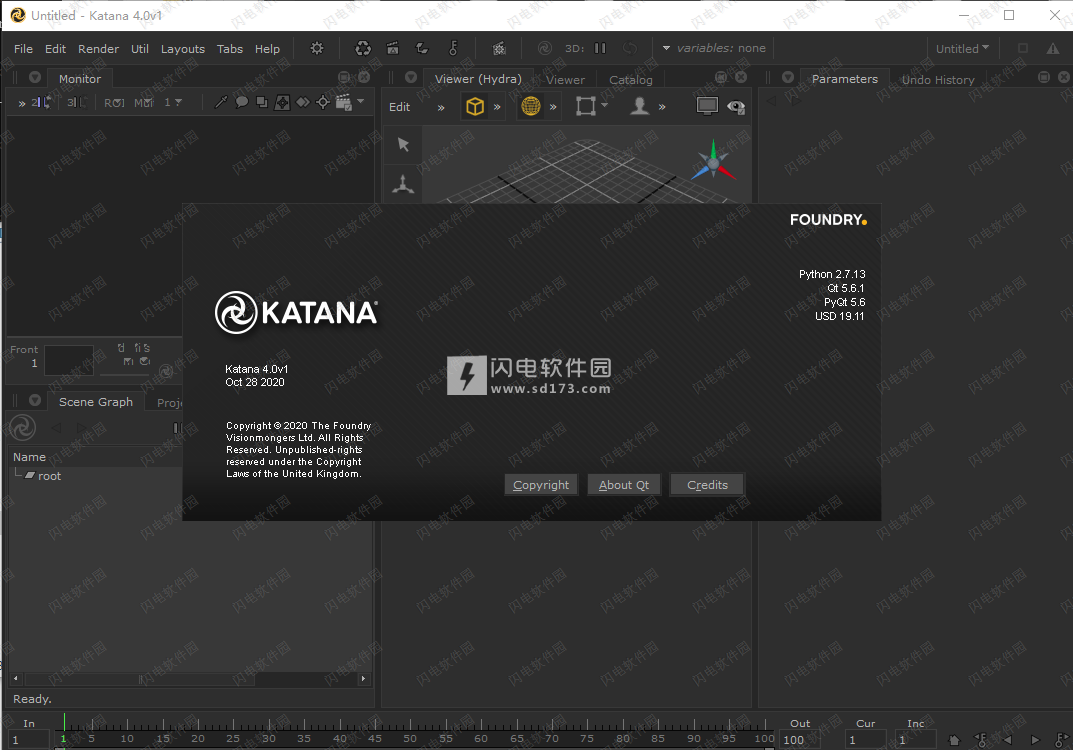Expand the variables: none dropdown
Image resolution: width=1073 pixels, height=750 pixels.
714,48
